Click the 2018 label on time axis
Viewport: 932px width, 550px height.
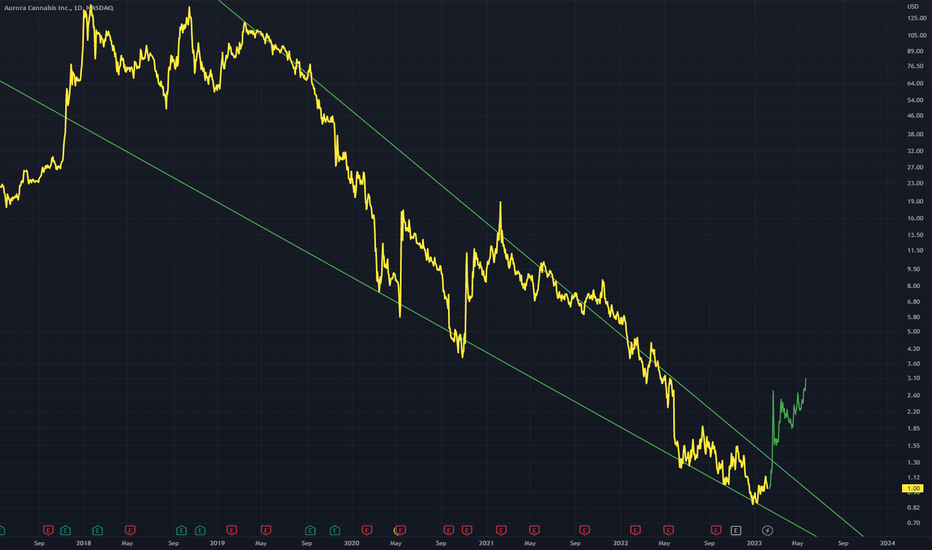click(84, 543)
